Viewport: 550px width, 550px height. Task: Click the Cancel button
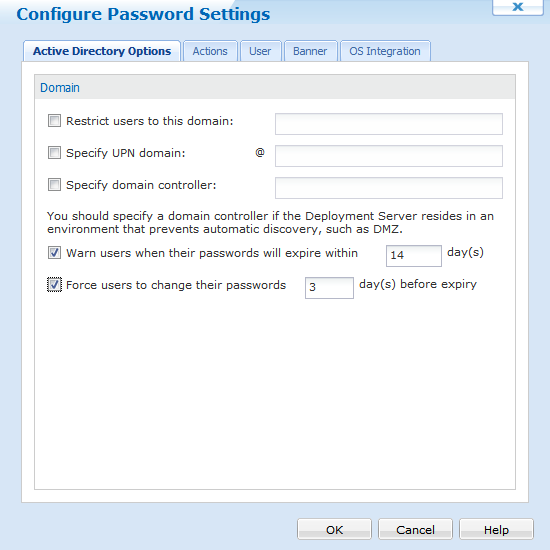[415, 529]
